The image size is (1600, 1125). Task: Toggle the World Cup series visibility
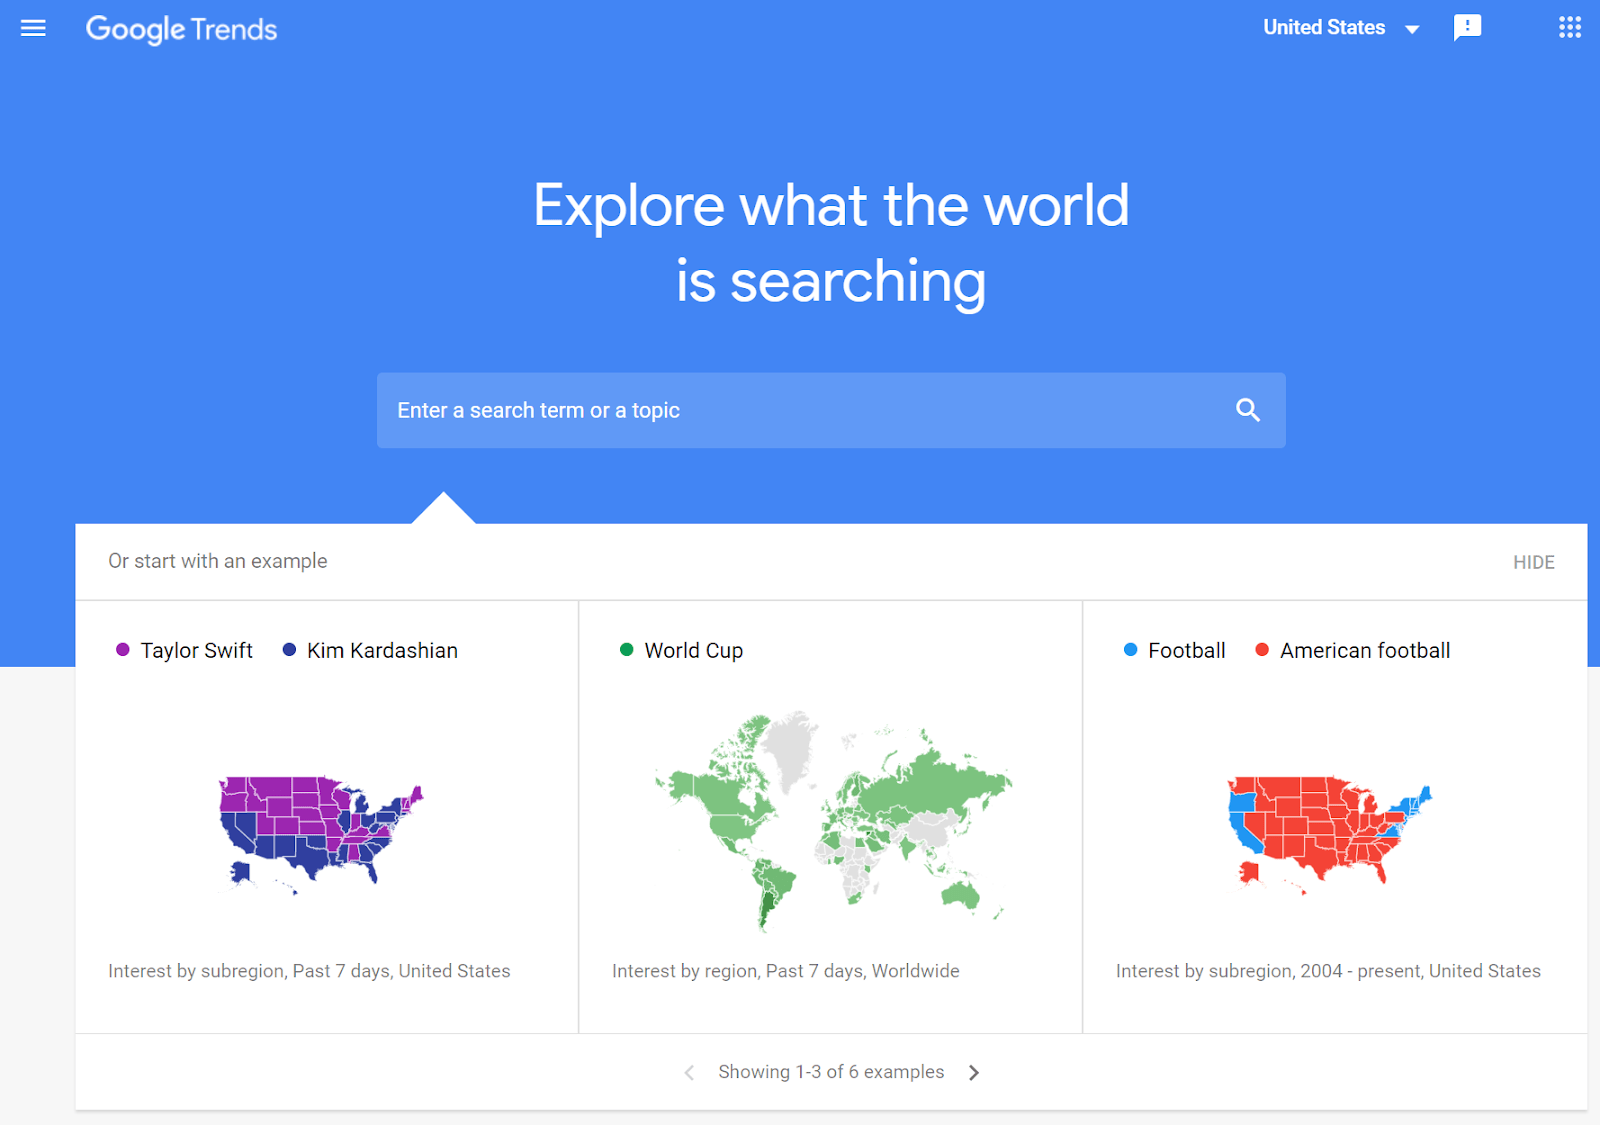point(627,649)
